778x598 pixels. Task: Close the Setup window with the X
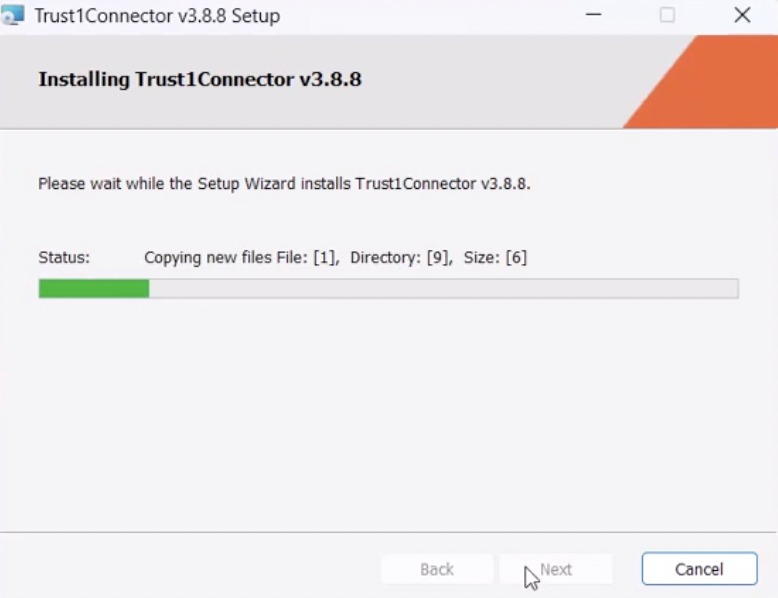tap(742, 15)
